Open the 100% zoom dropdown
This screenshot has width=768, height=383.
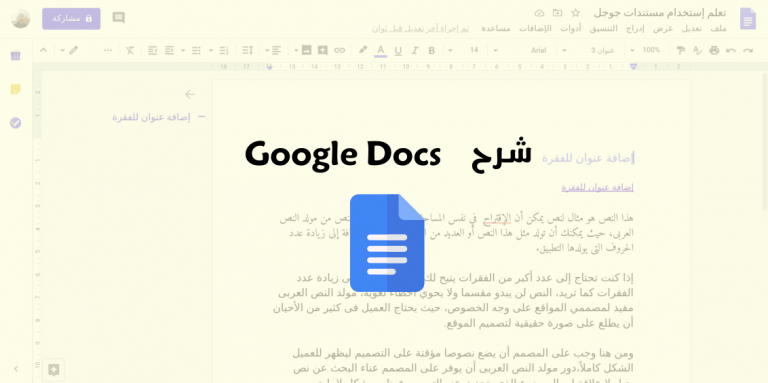[645, 50]
